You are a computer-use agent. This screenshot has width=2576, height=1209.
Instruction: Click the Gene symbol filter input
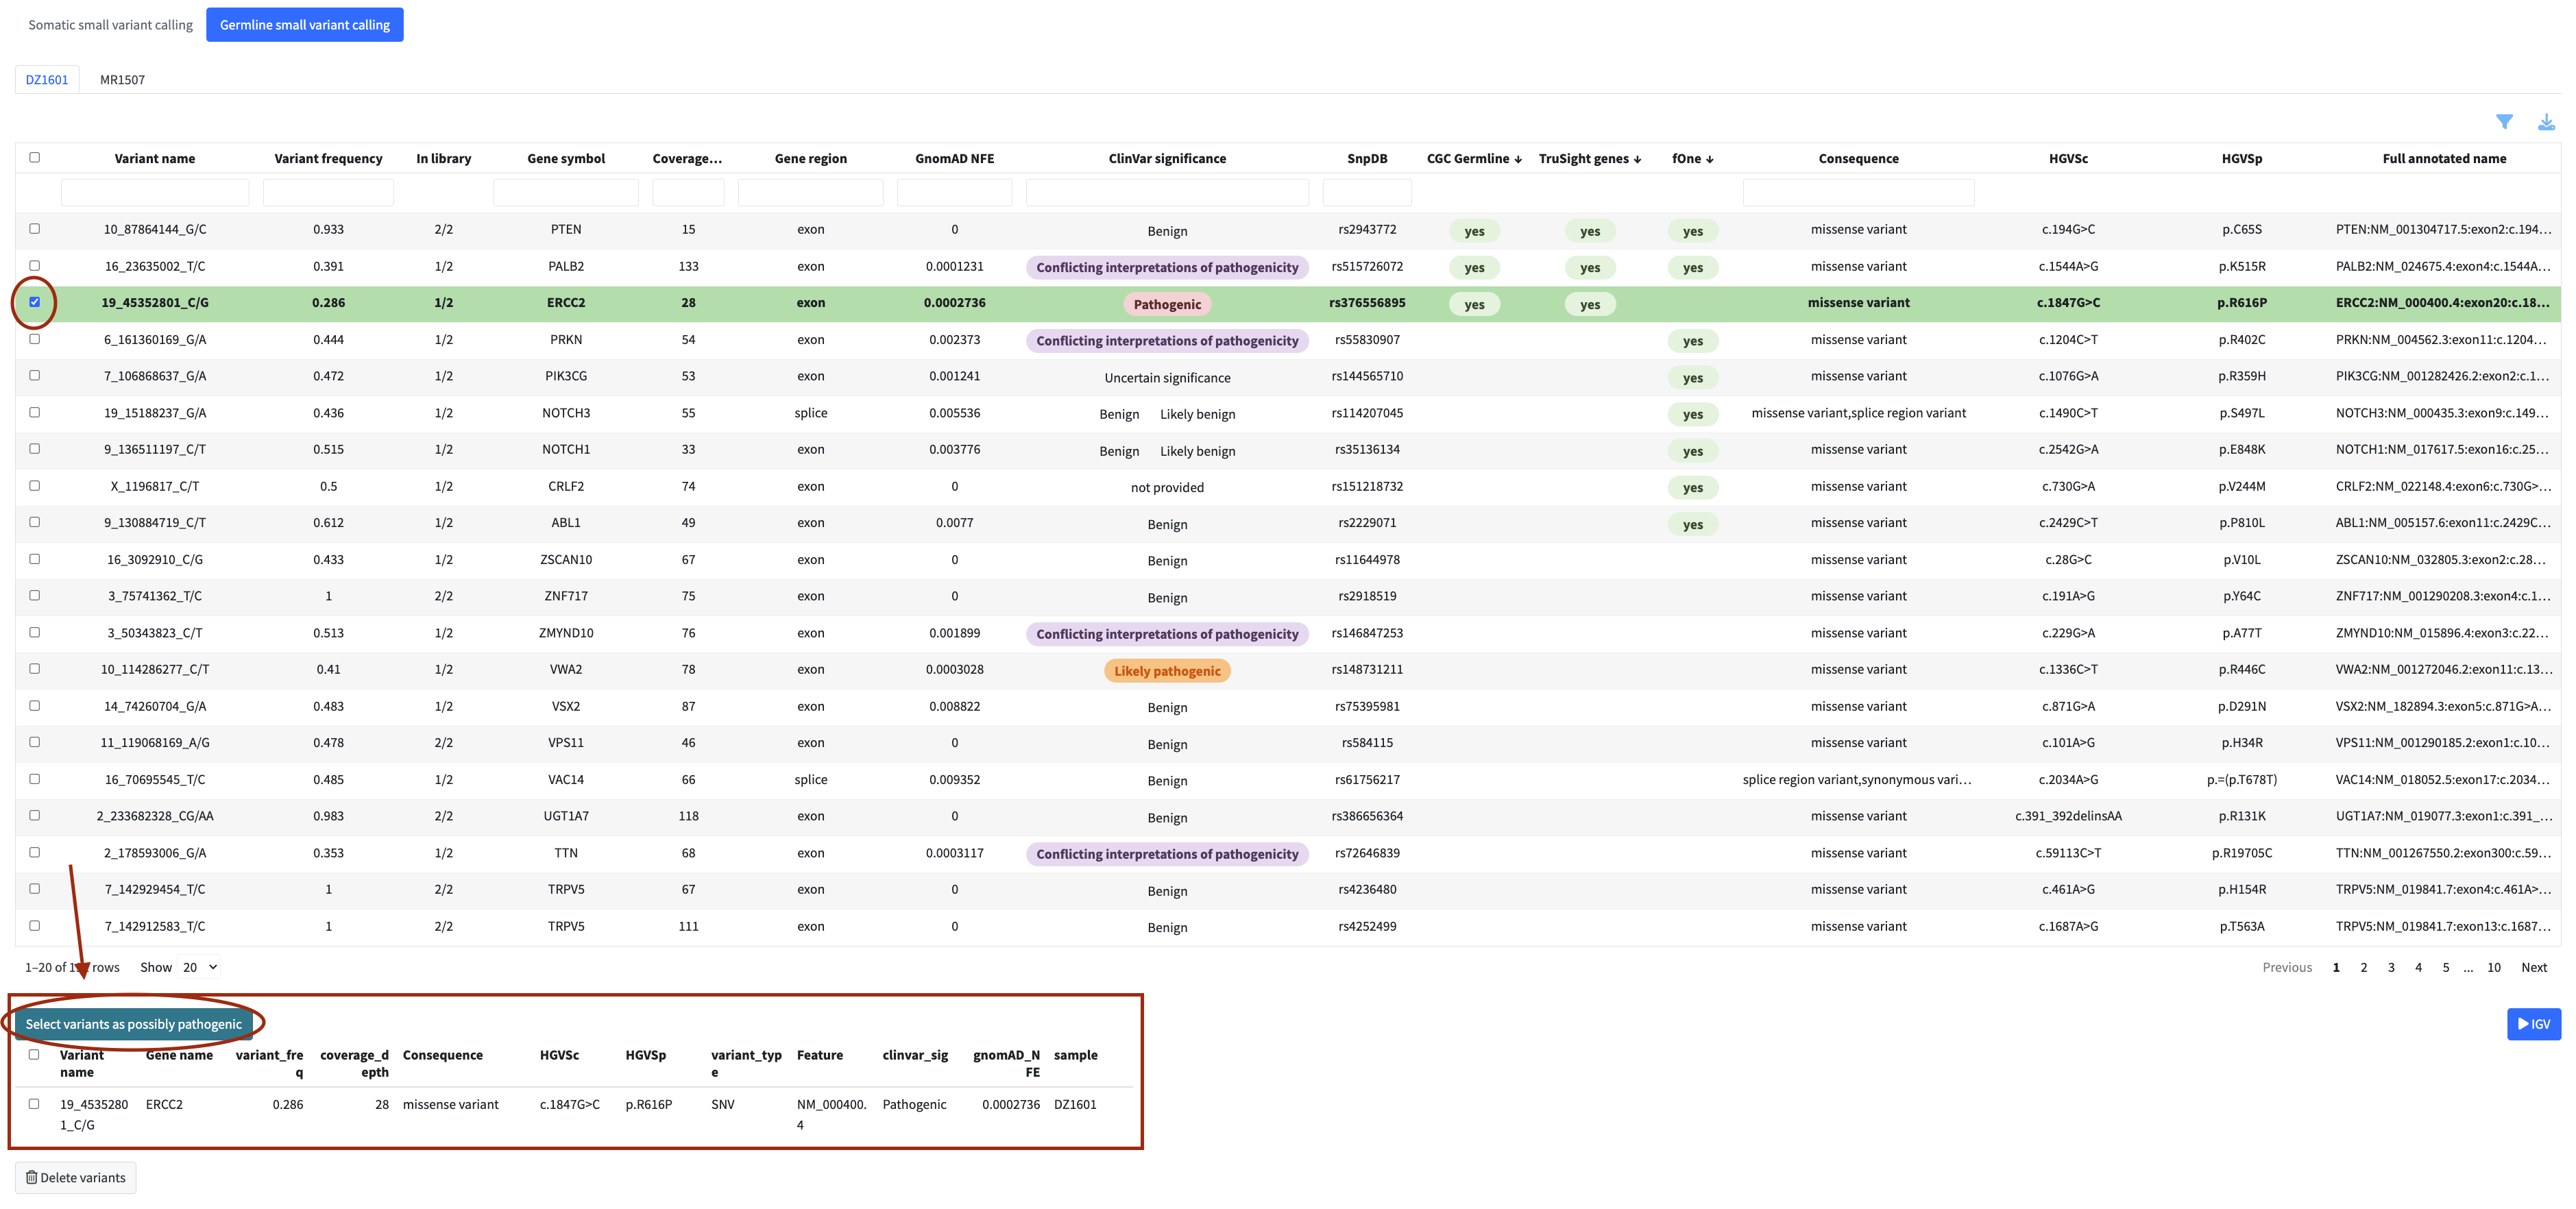click(x=565, y=192)
